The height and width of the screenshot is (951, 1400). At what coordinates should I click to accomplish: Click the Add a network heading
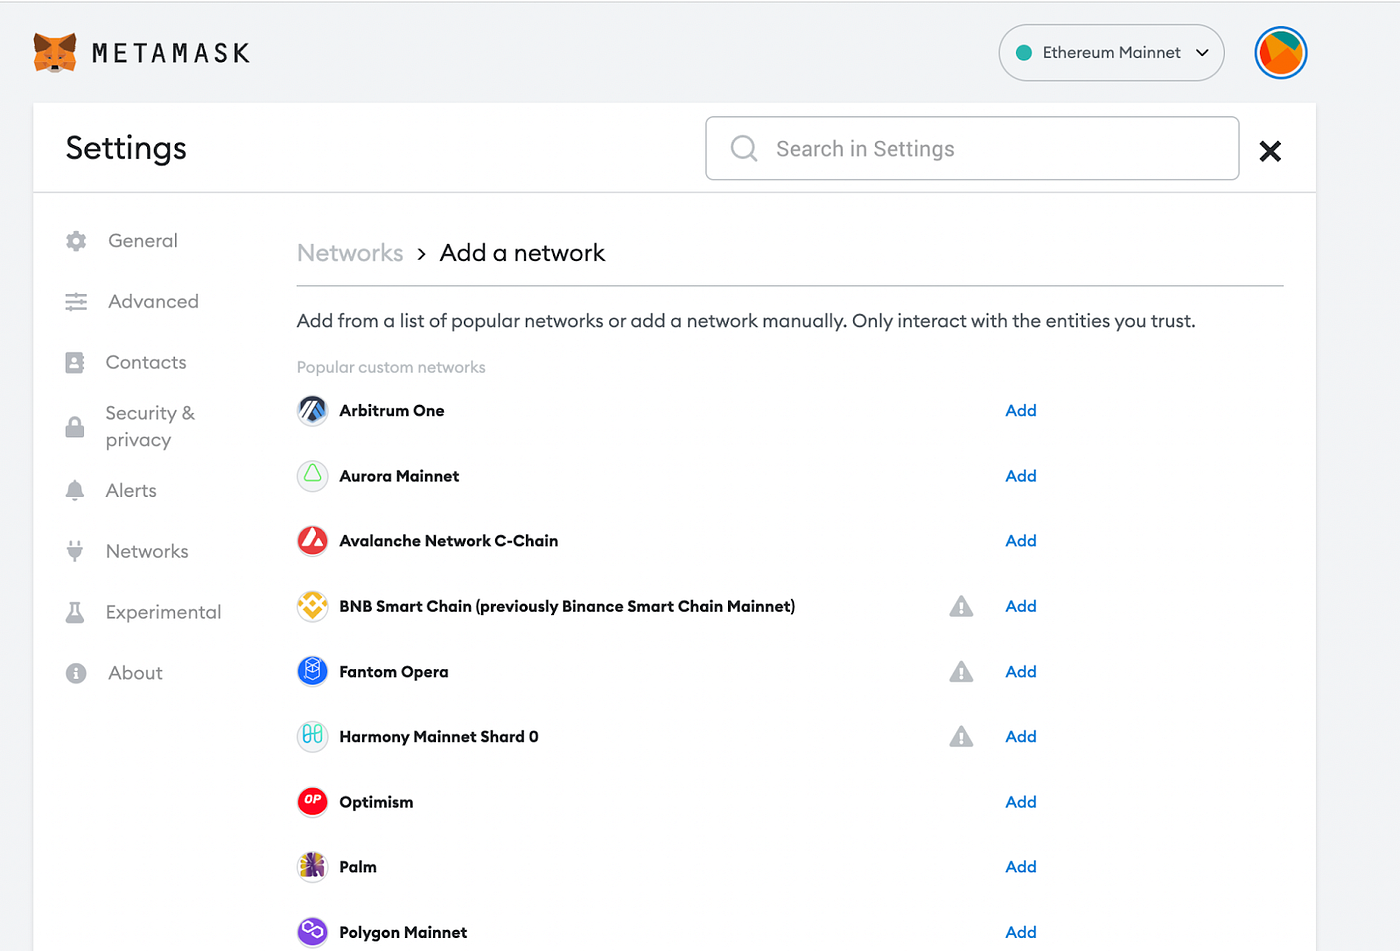(x=522, y=253)
